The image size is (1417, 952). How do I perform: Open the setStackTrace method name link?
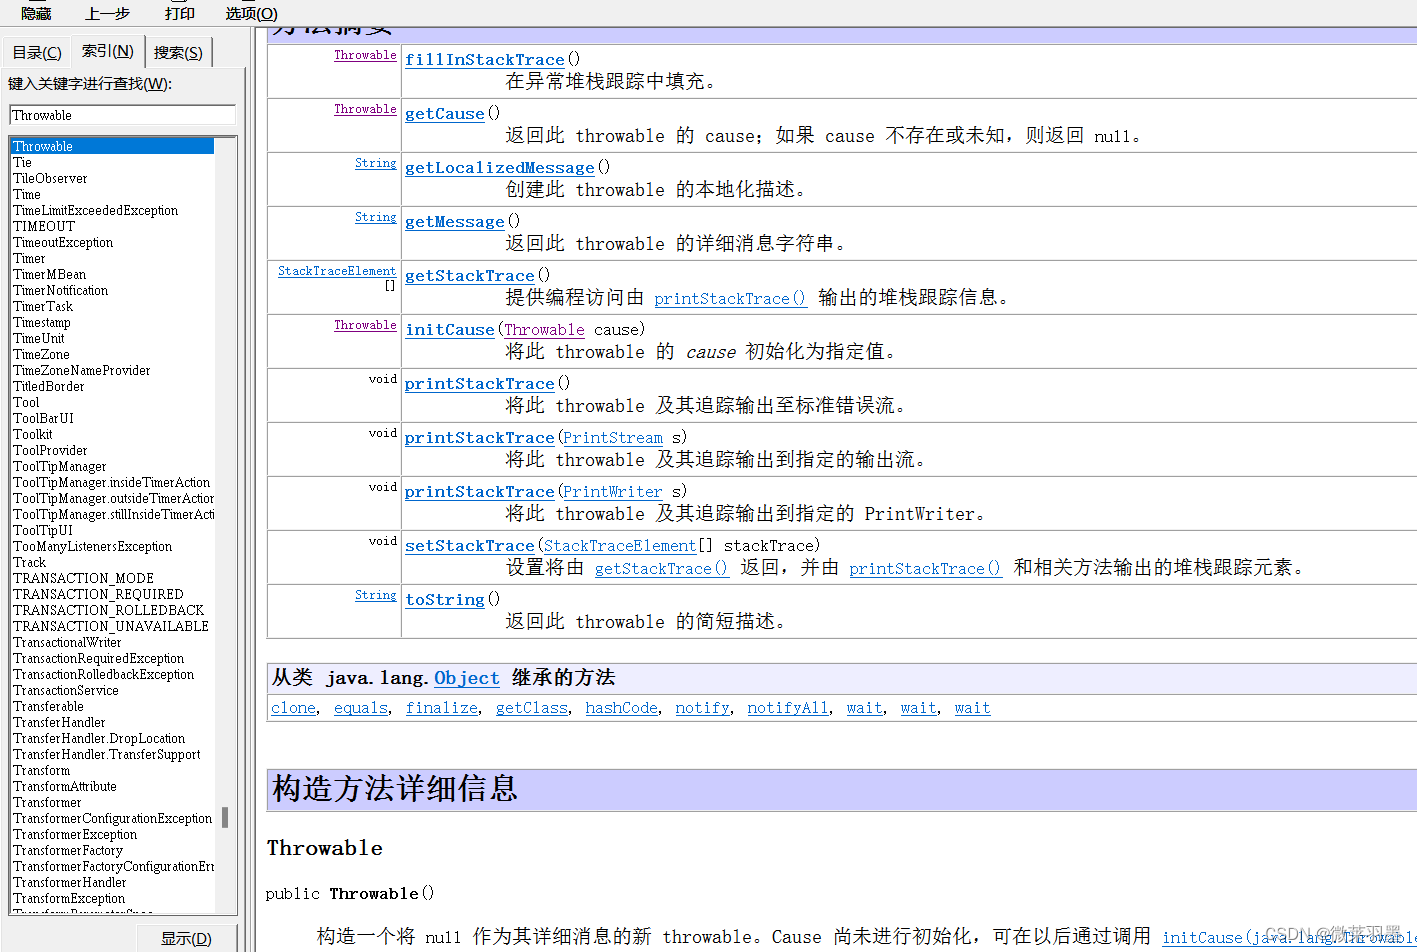[x=469, y=546]
